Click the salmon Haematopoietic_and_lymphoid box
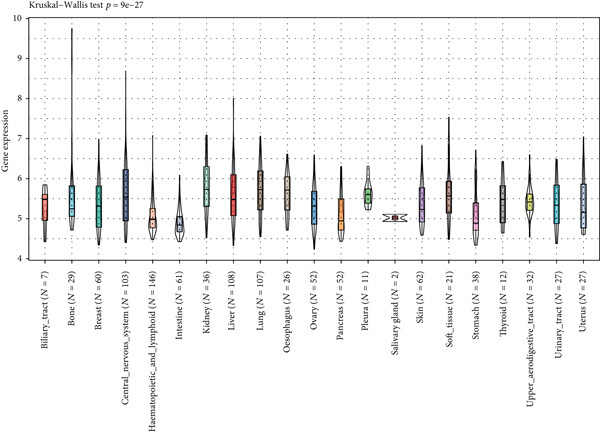Viewport: 600px width, 432px height. [x=152, y=218]
